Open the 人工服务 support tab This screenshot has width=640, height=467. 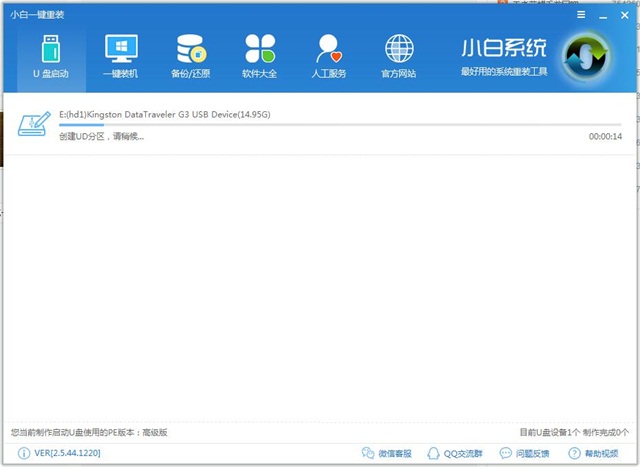[x=329, y=57]
